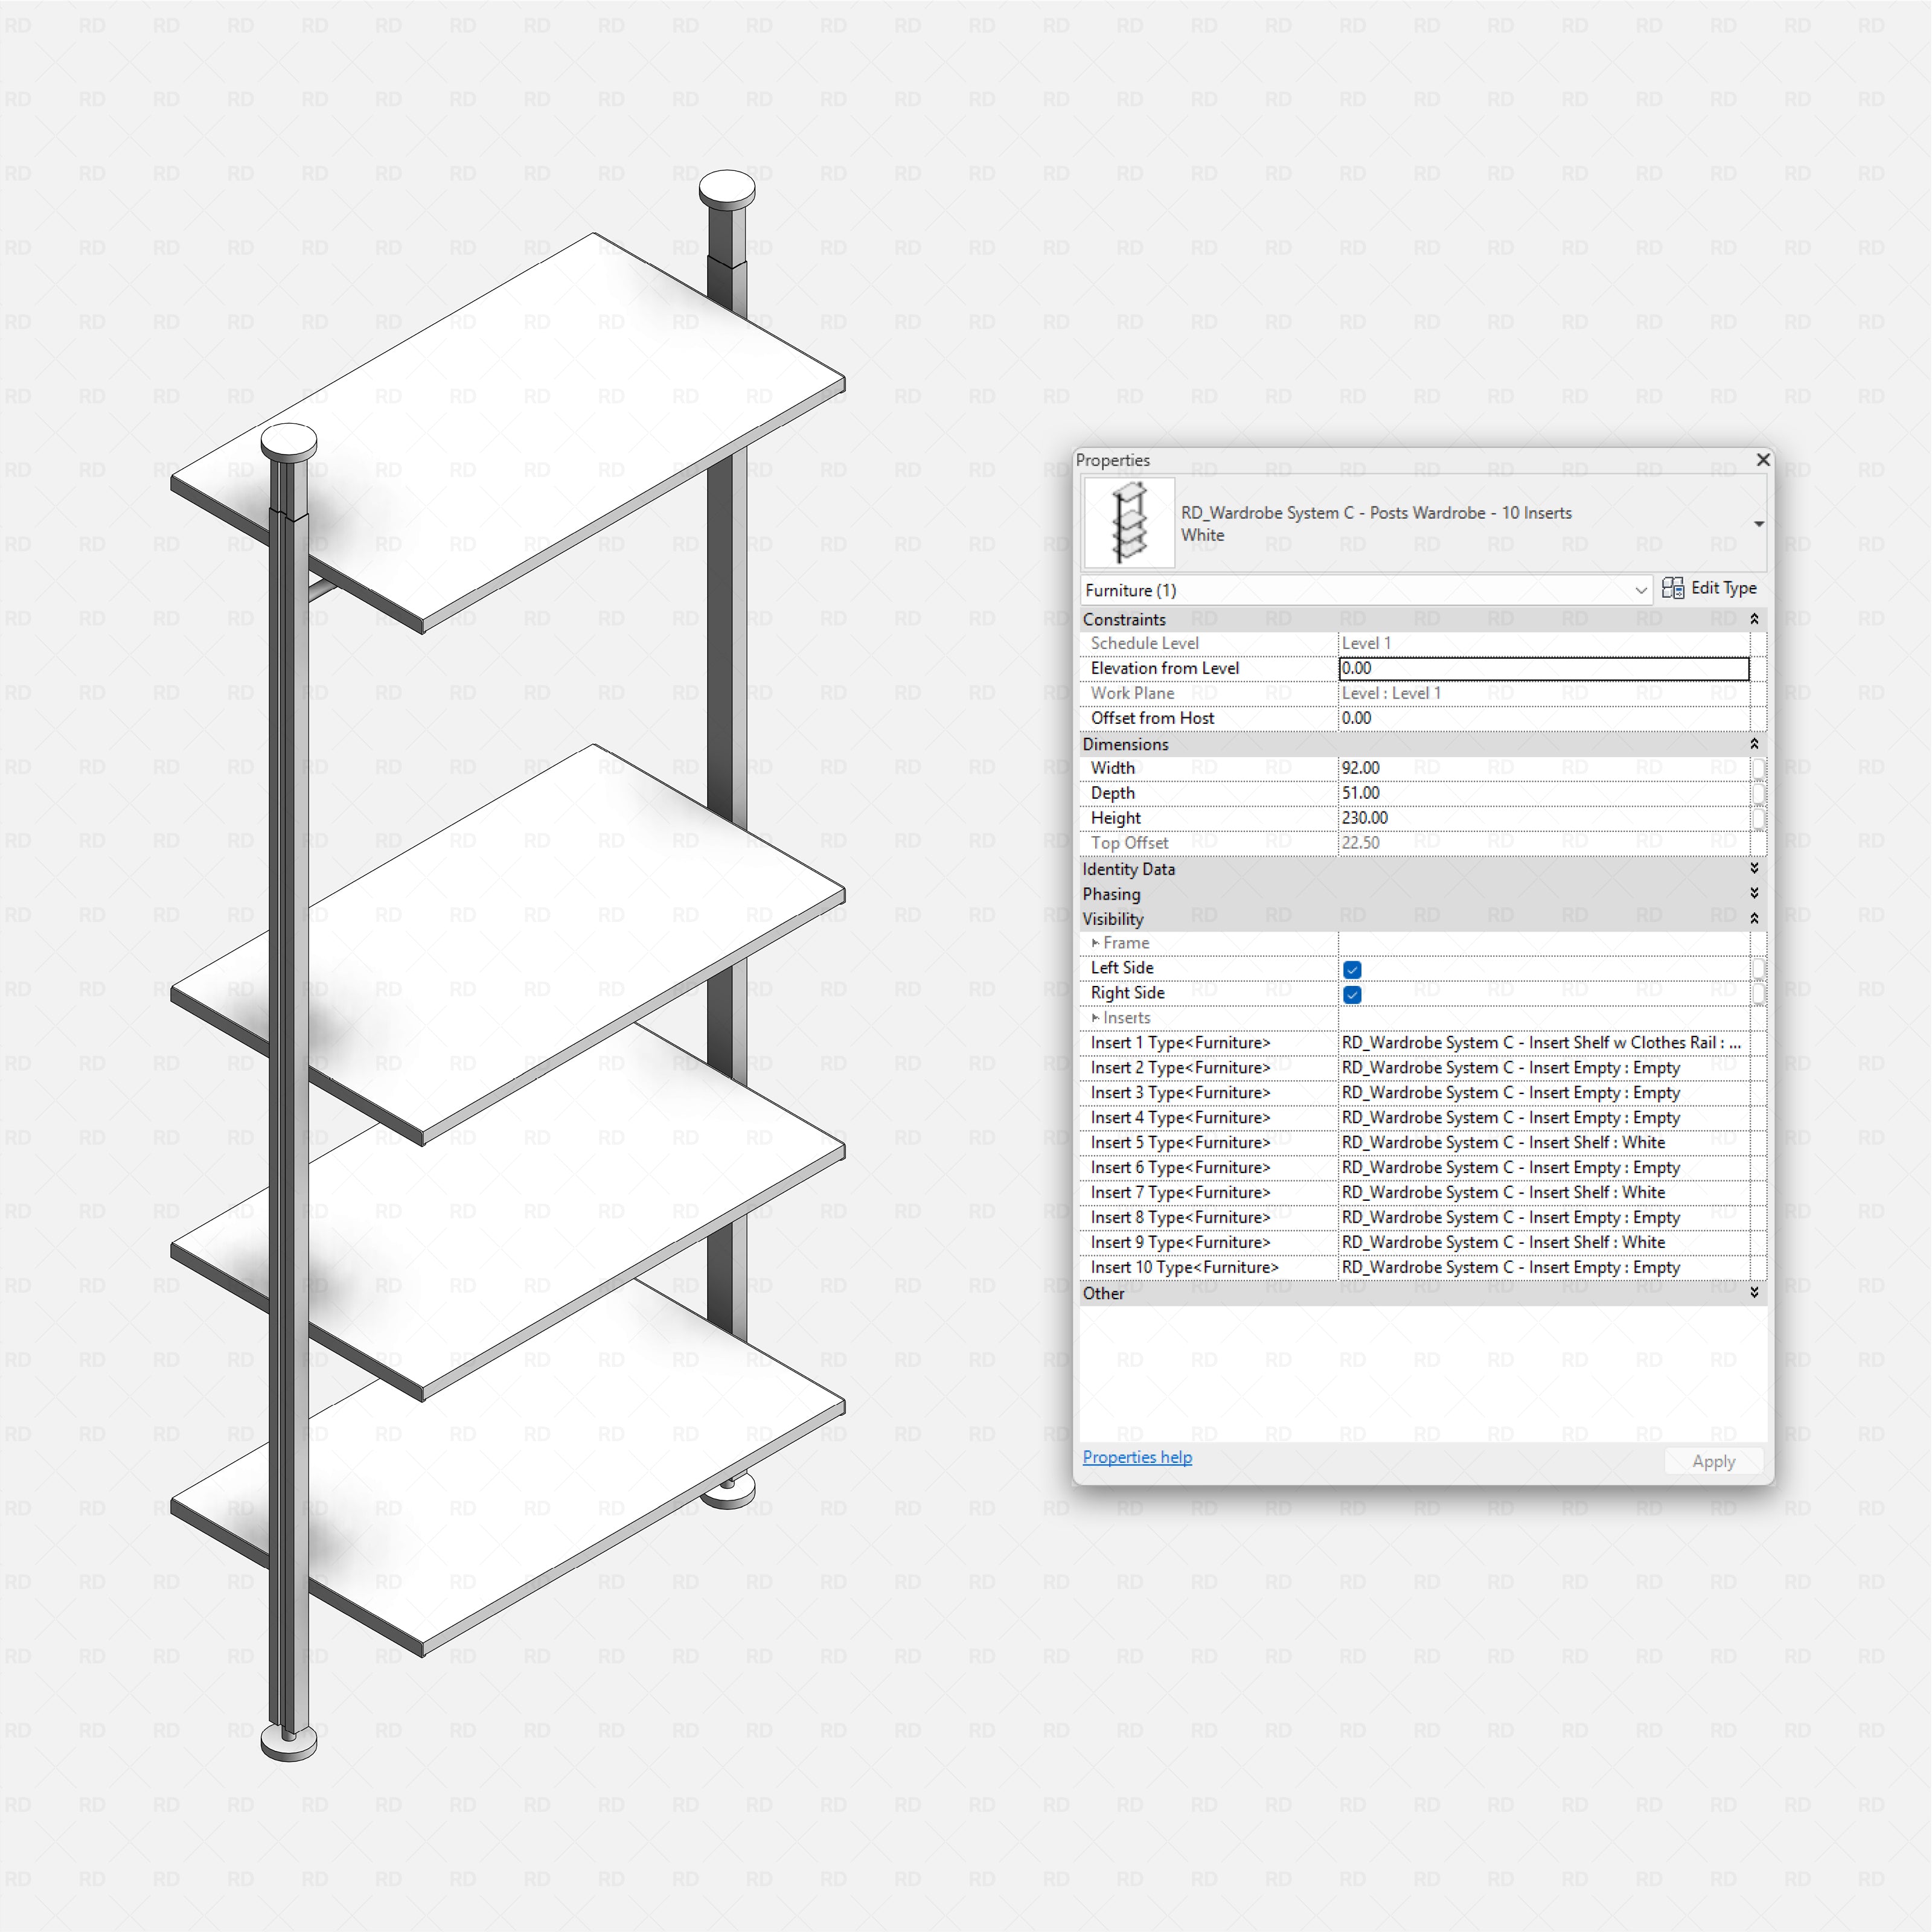The height and width of the screenshot is (1932, 1932).
Task: Collapse the Dimensions section
Action: pyautogui.click(x=1755, y=744)
